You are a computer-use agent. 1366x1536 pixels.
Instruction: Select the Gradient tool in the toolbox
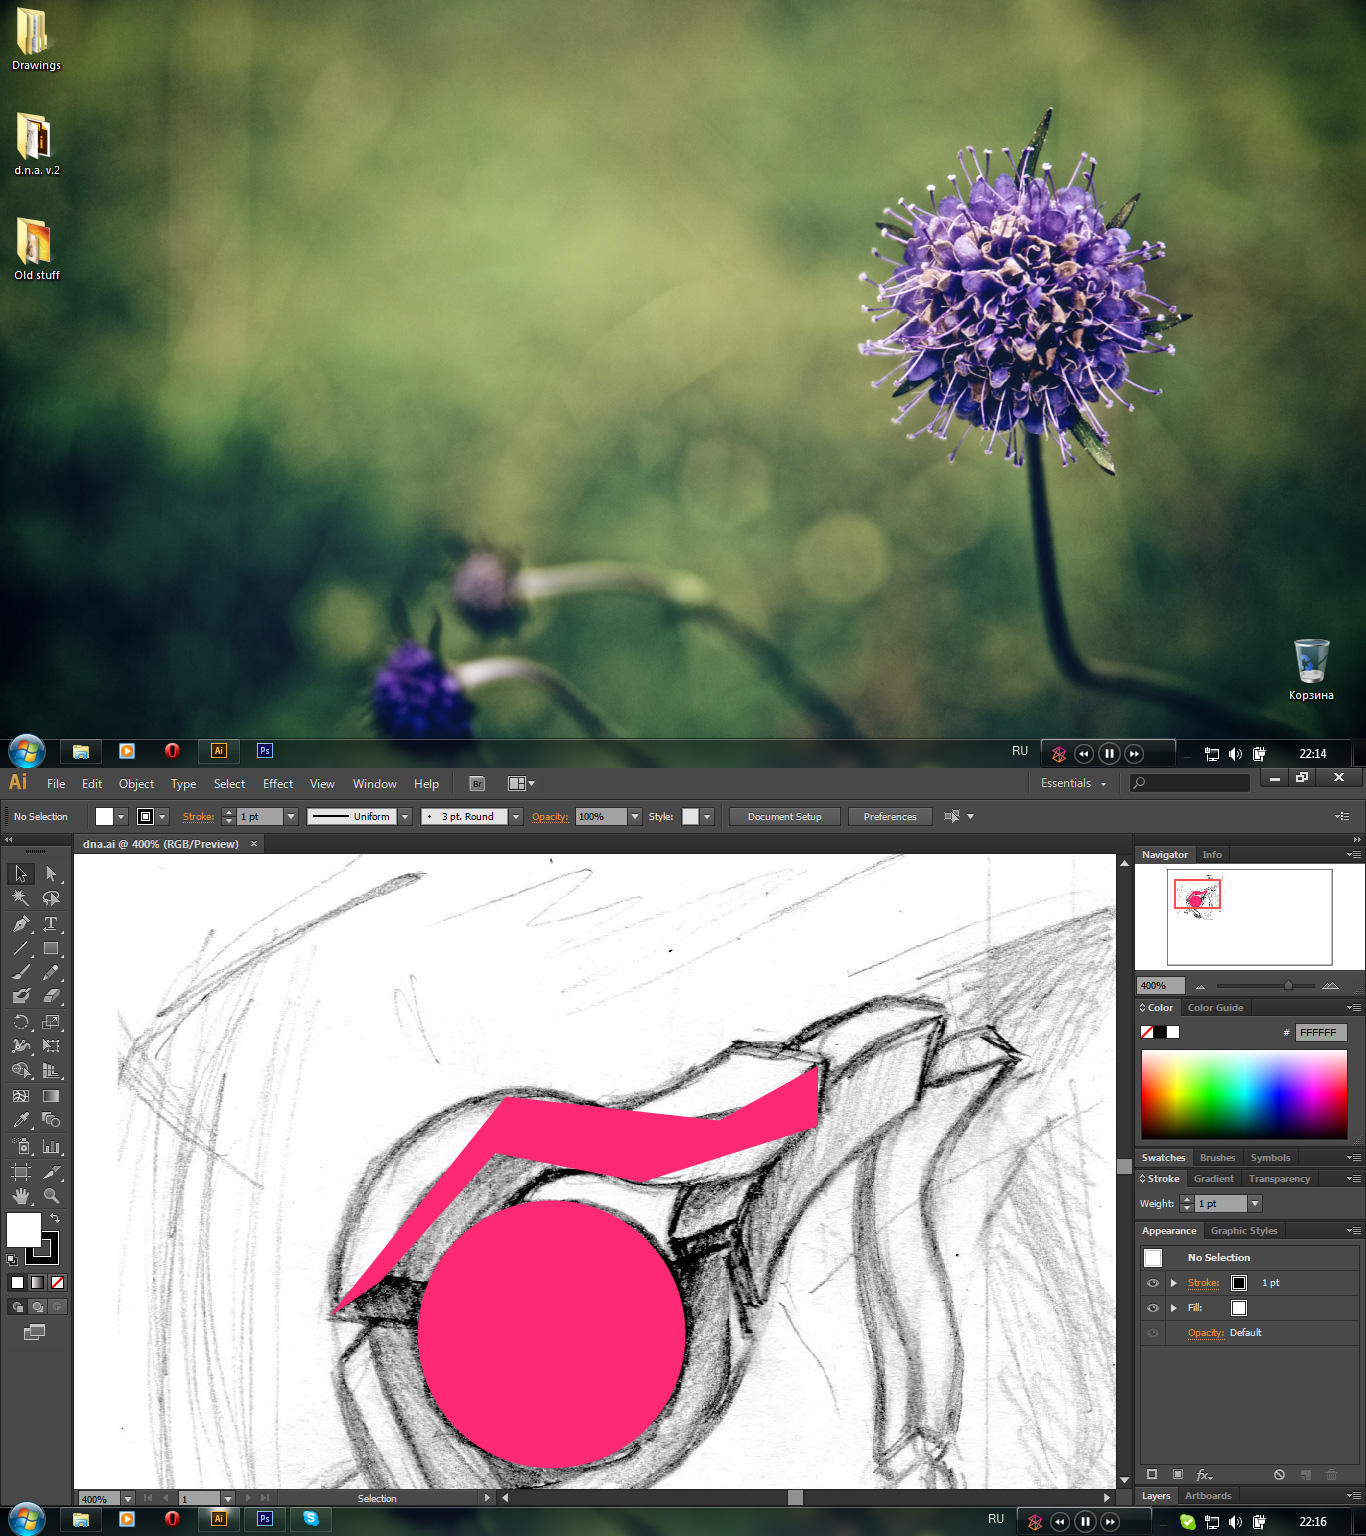[x=50, y=1096]
